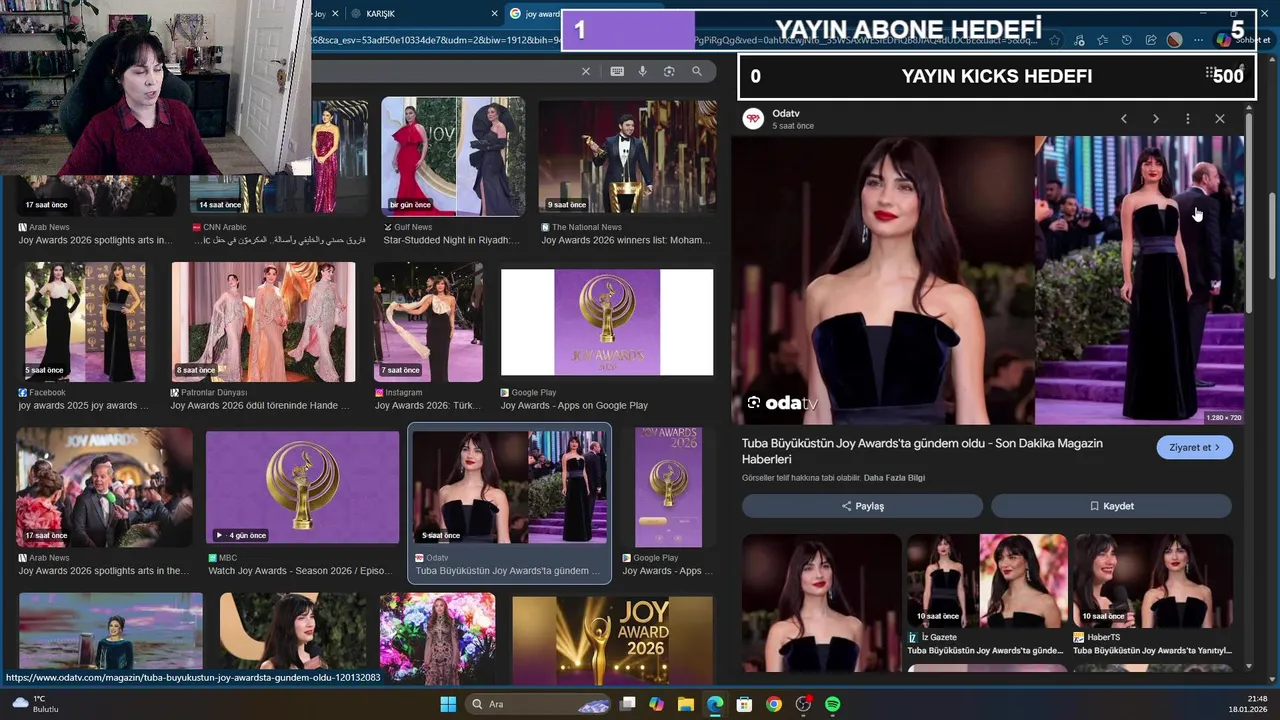This screenshot has width=1280, height=720.
Task: Clear the Google search box with X
Action: pos(586,71)
